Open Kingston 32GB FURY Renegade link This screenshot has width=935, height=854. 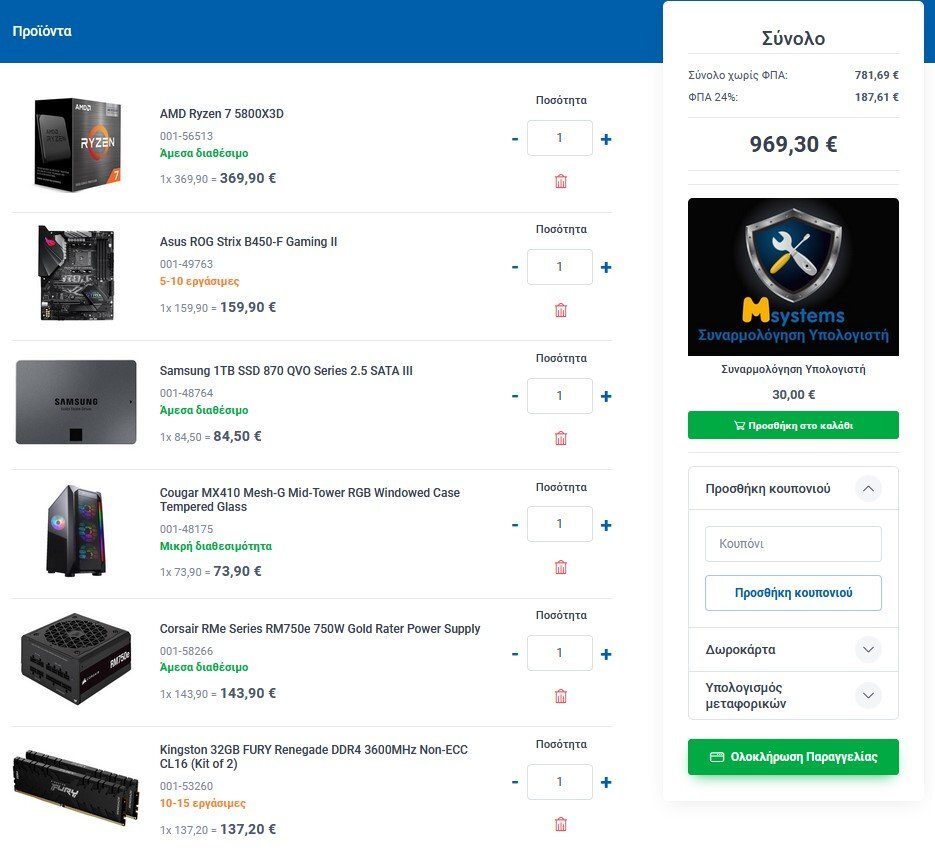(314, 756)
